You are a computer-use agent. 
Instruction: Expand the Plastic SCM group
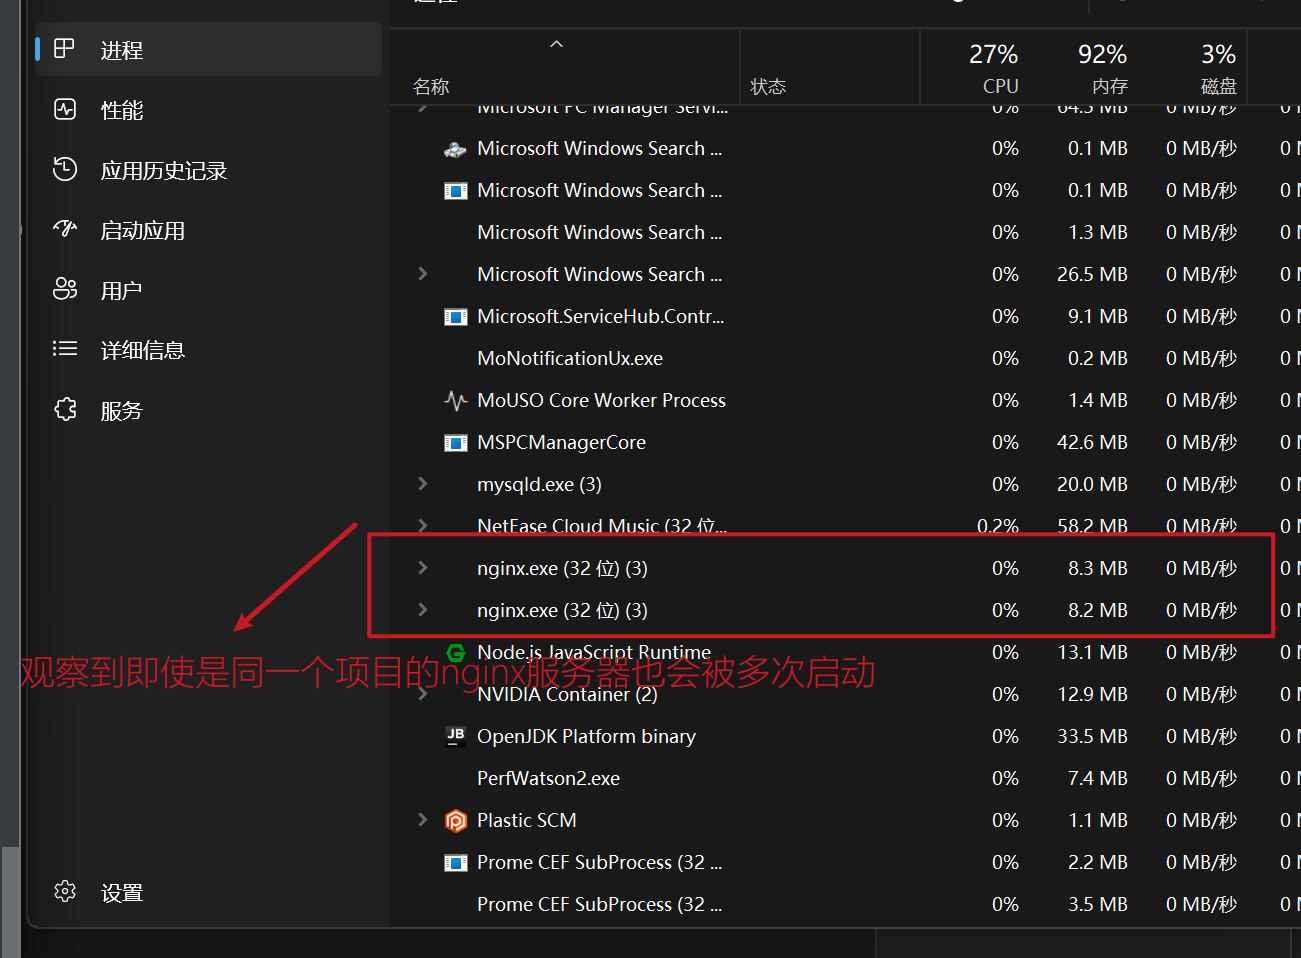coord(422,819)
